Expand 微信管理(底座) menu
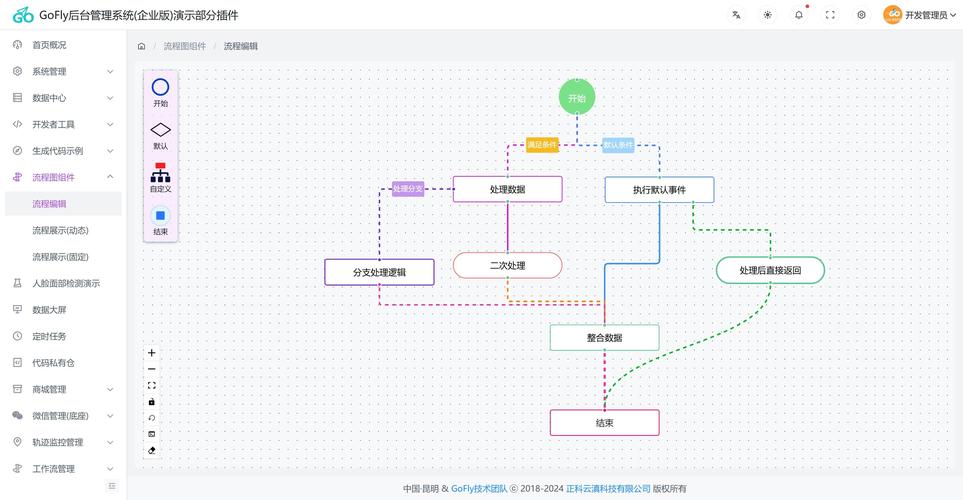The width and height of the screenshot is (963, 500). (x=63, y=416)
